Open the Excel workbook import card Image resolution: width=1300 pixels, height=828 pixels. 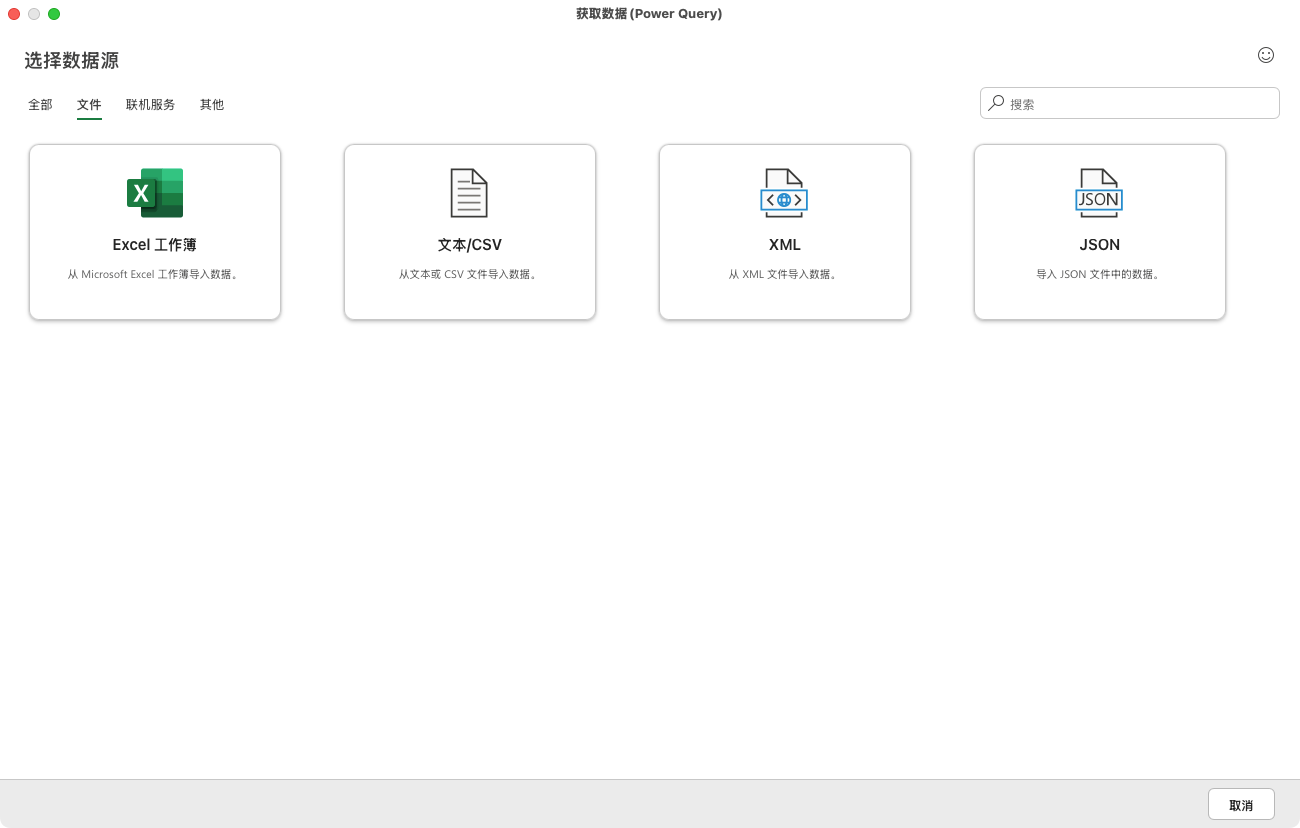tap(154, 231)
